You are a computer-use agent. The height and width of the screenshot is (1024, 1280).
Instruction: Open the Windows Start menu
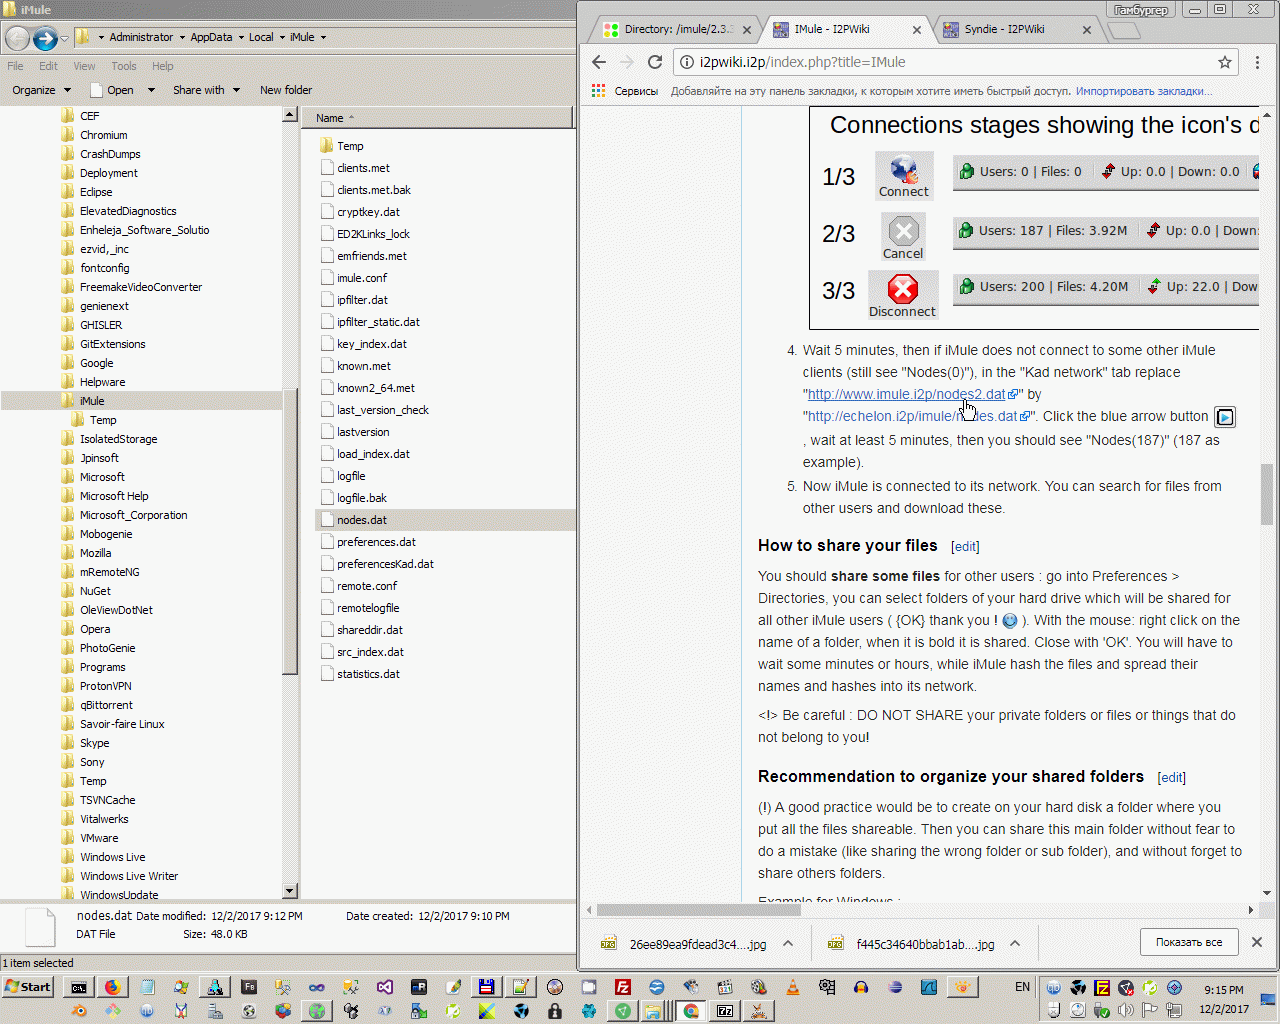28,987
